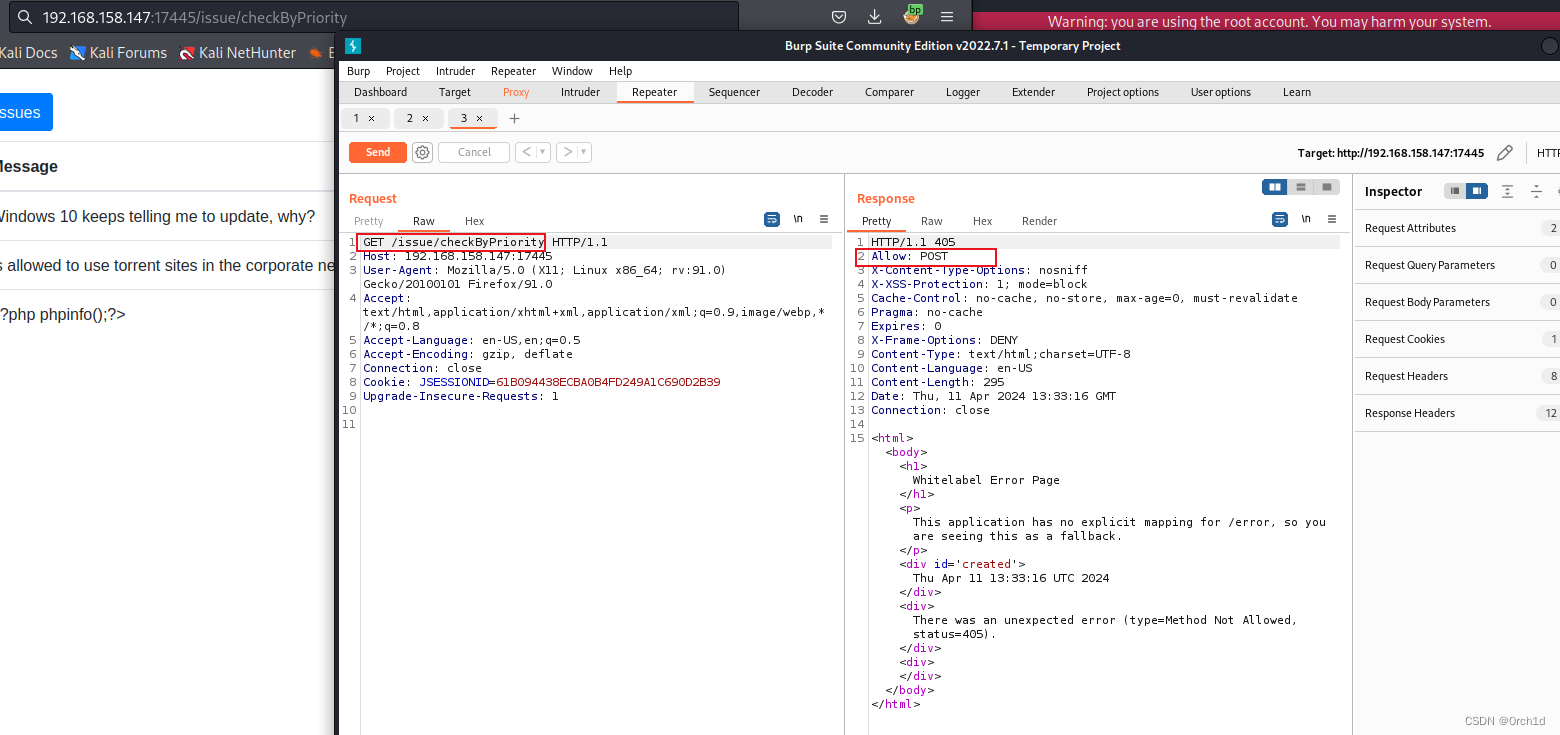Close Repeater tab 3
1560x735 pixels.
(x=479, y=118)
